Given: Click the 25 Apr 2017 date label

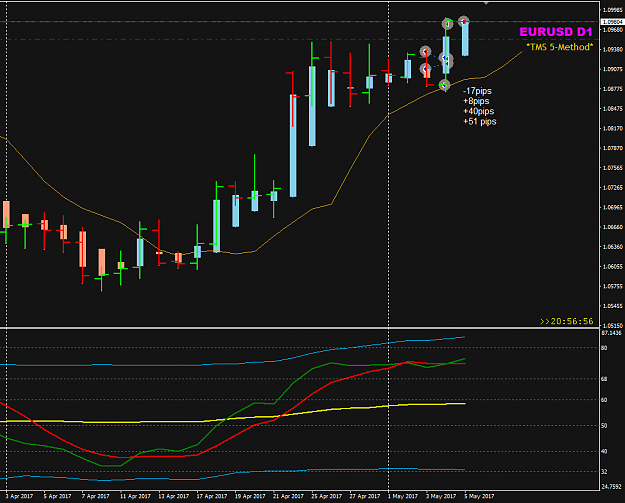Looking at the screenshot, I should 327,496.
